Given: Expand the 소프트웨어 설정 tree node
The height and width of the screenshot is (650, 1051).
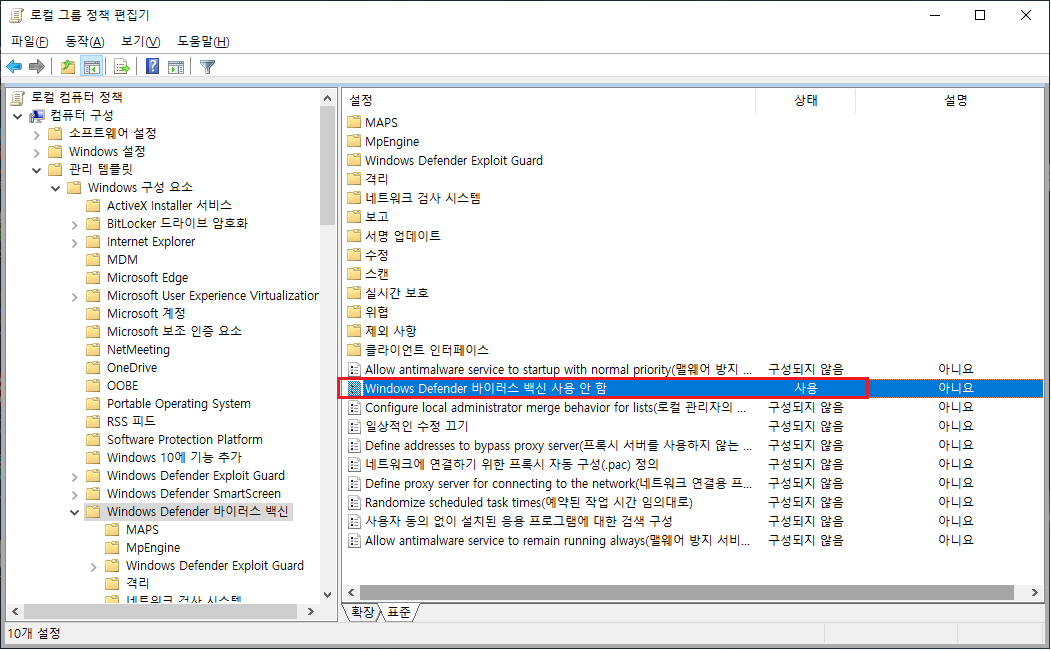Looking at the screenshot, I should click(x=36, y=134).
